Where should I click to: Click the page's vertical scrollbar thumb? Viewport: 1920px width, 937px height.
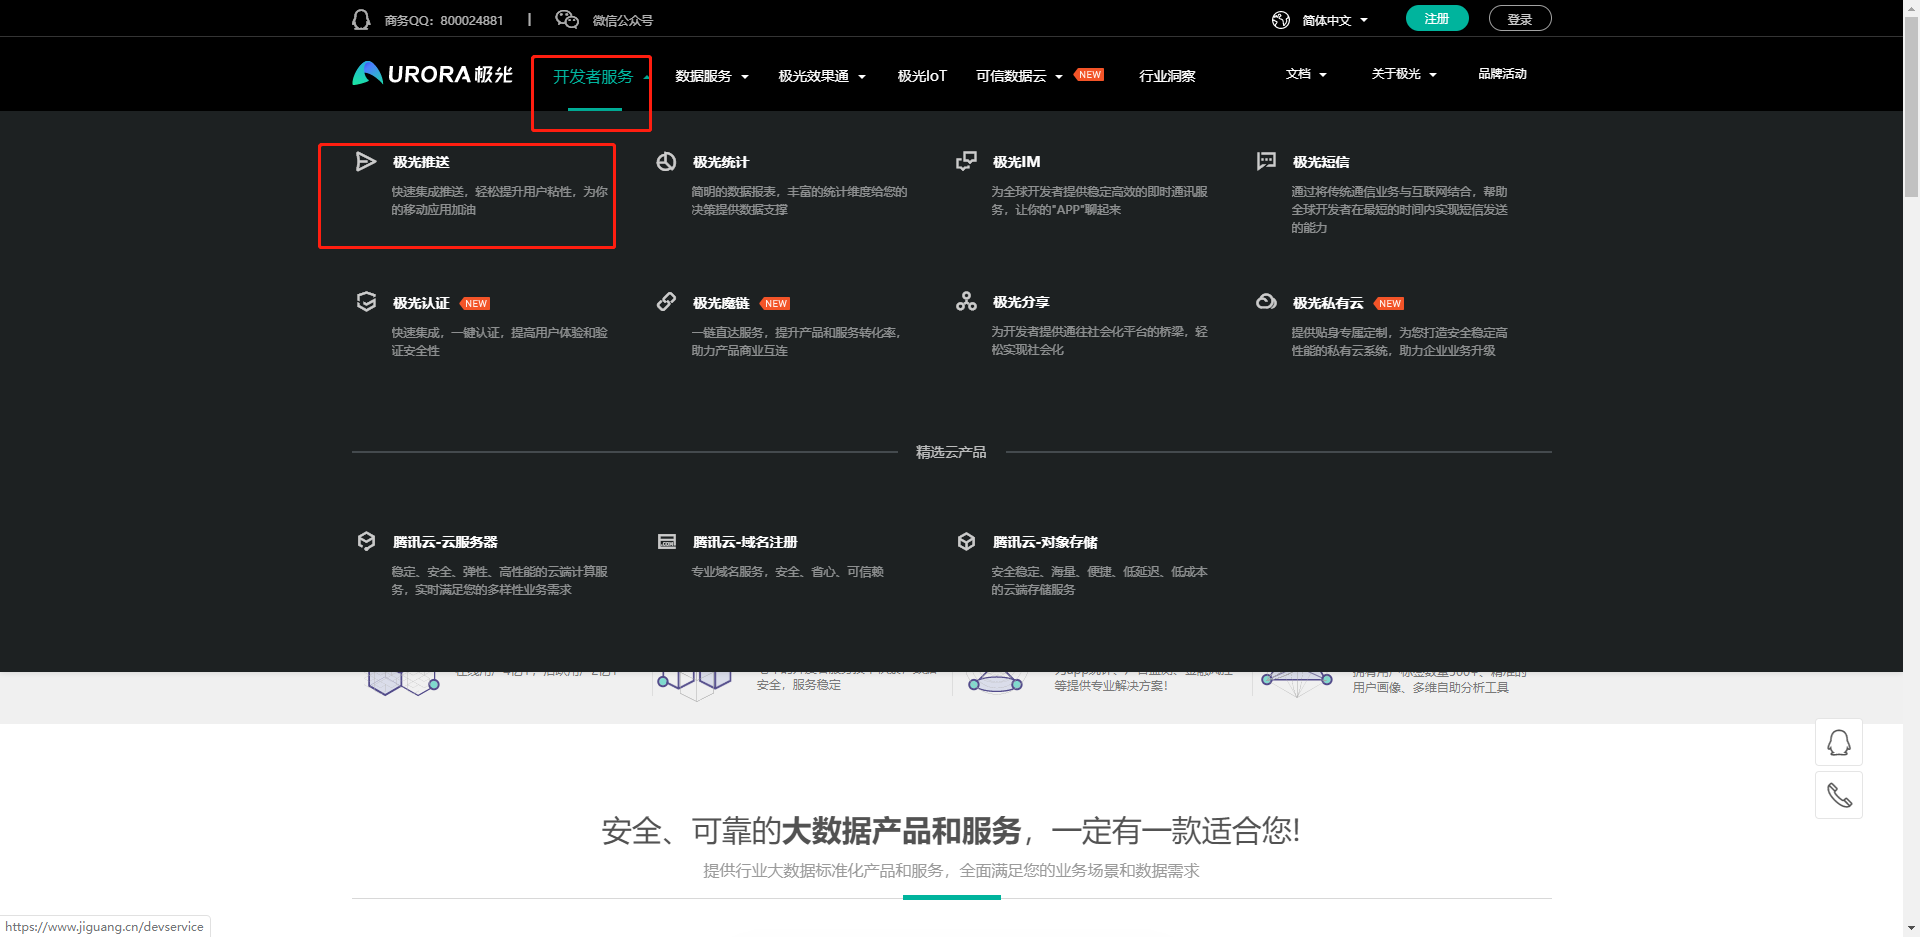(x=1911, y=105)
